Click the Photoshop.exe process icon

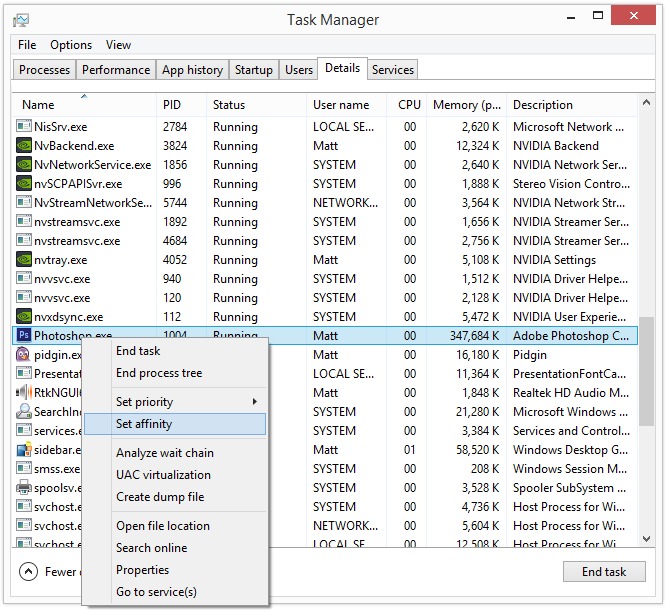(x=25, y=336)
